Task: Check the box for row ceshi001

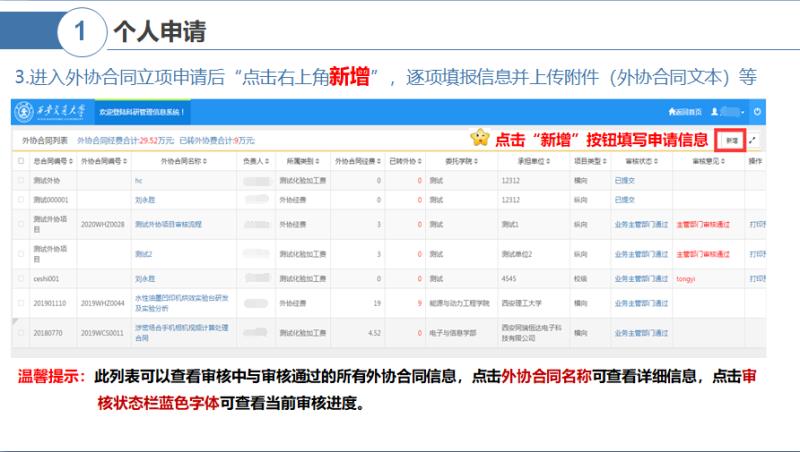Action: [x=21, y=277]
